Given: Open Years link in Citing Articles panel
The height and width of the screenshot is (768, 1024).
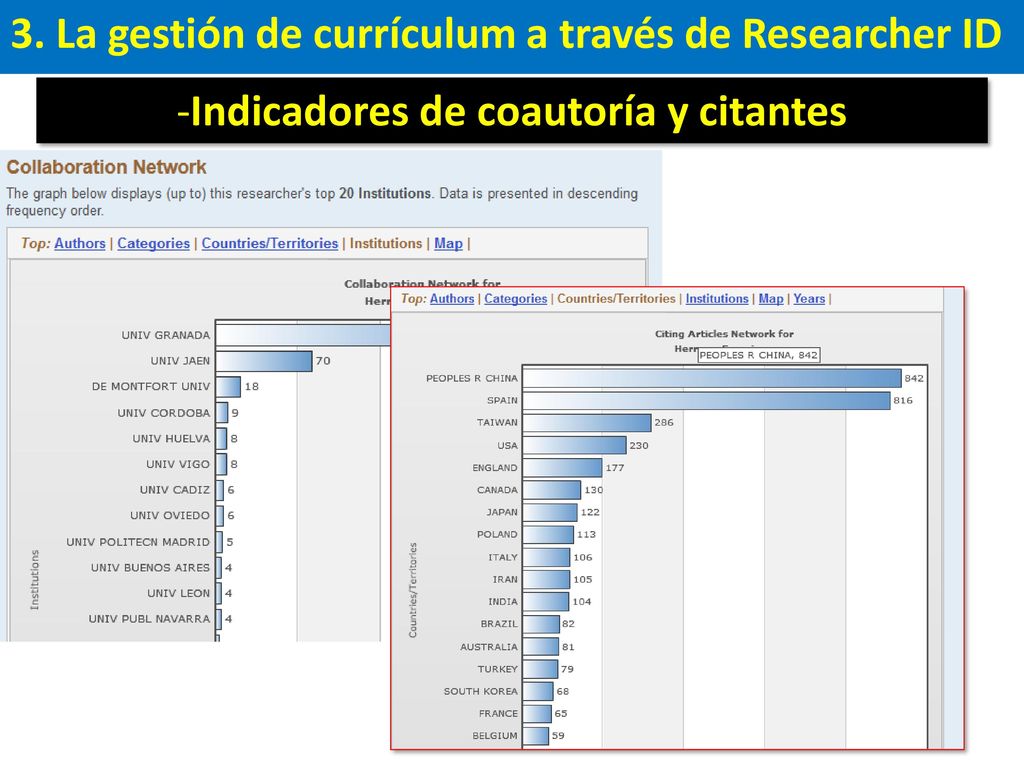Looking at the screenshot, I should (809, 298).
